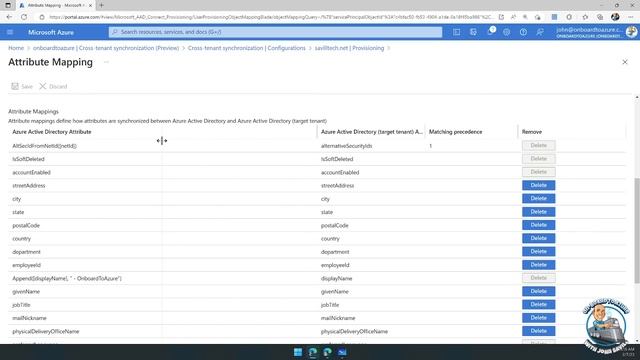
Task: Delete the country mapping
Action: (x=538, y=238)
